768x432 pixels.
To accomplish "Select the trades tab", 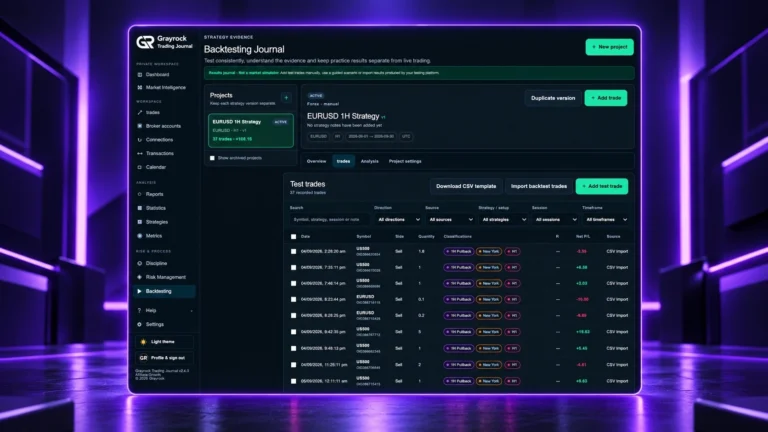I will (343, 161).
